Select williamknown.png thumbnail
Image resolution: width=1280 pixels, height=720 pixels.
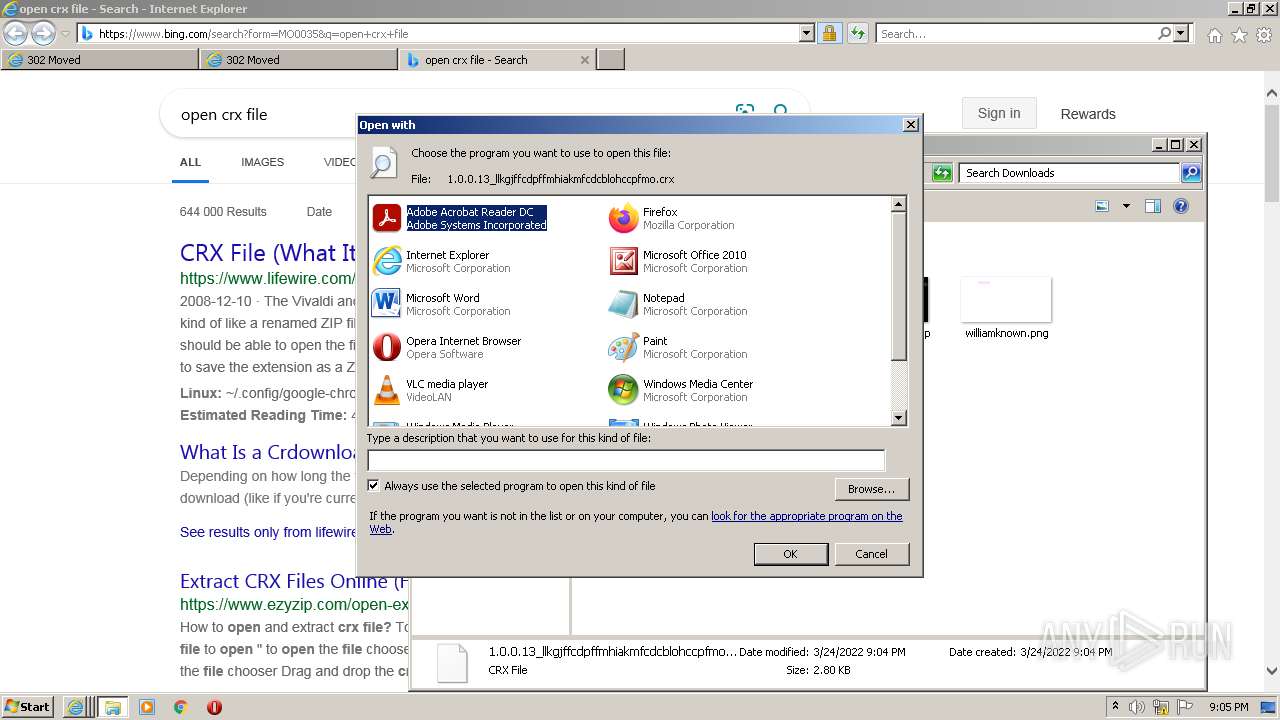[x=1006, y=299]
